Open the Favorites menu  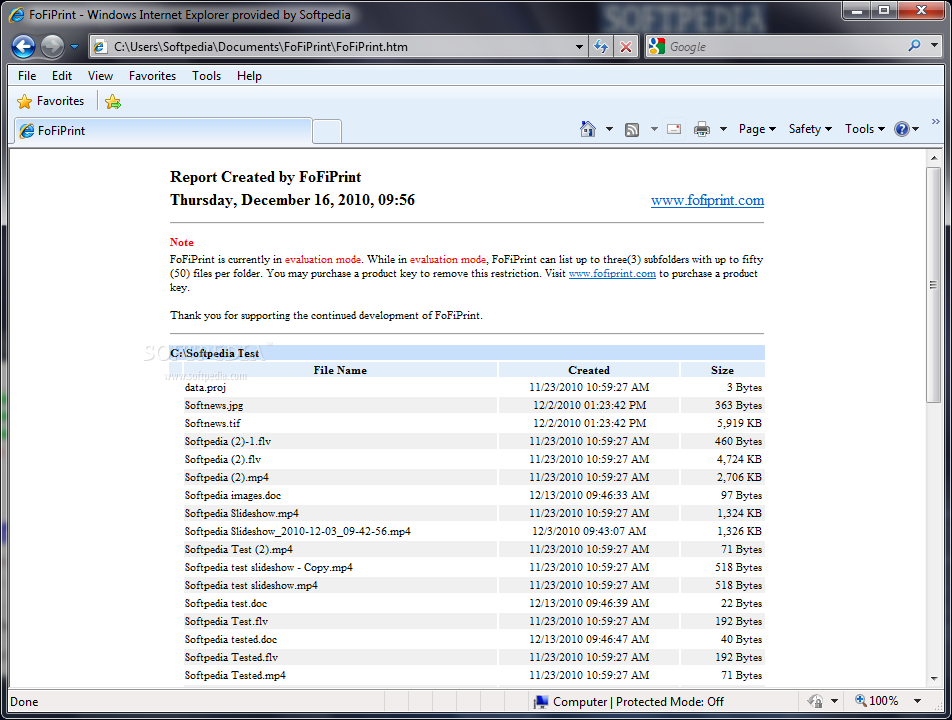click(x=152, y=76)
